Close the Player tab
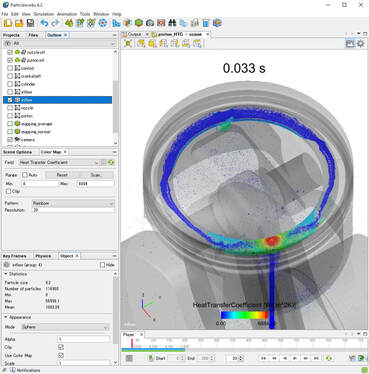 click(142, 334)
